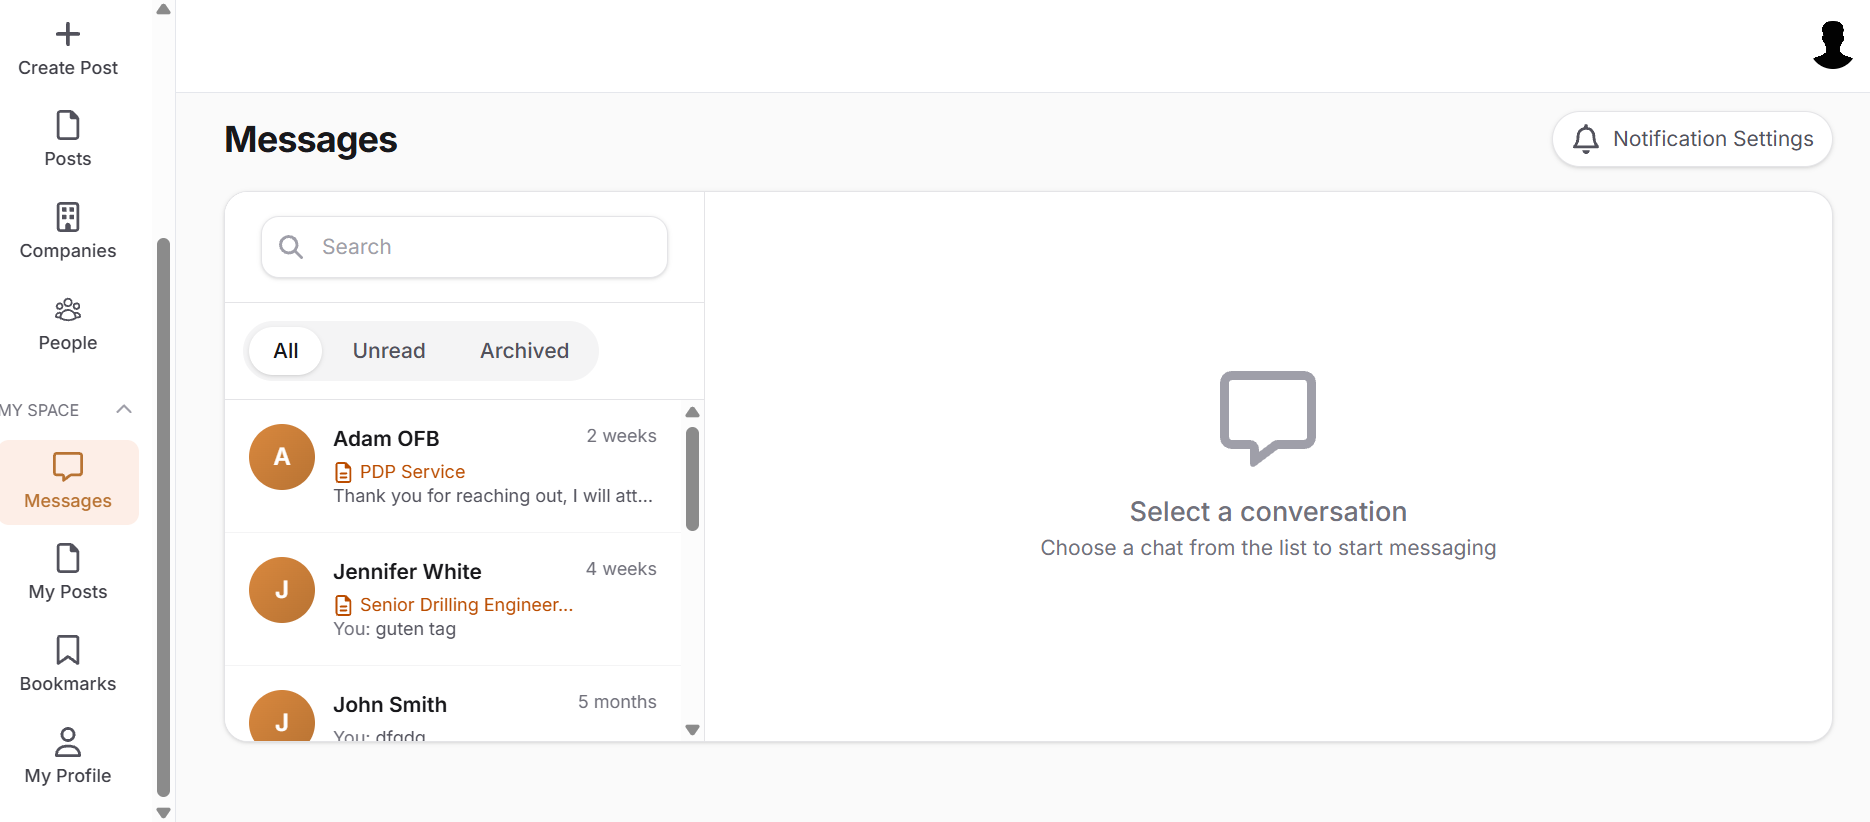Click the search magnifier icon
The image size is (1870, 822).
click(x=291, y=247)
